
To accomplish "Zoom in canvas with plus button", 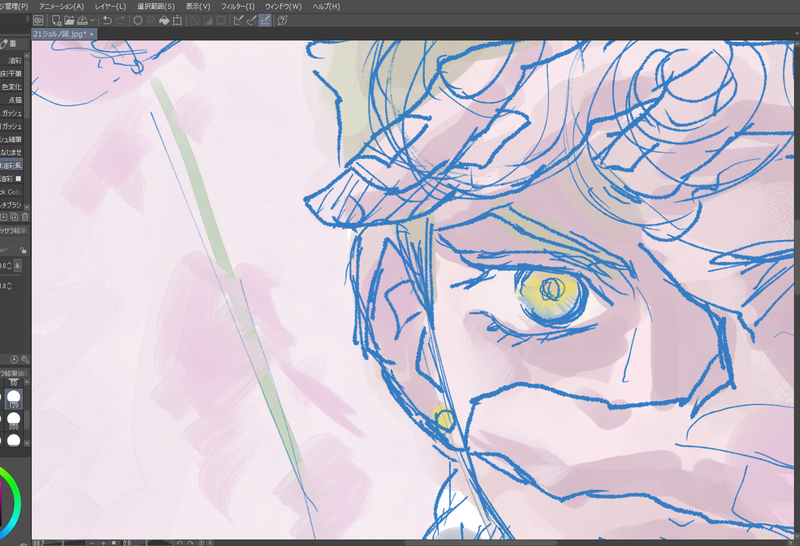I will [103, 543].
